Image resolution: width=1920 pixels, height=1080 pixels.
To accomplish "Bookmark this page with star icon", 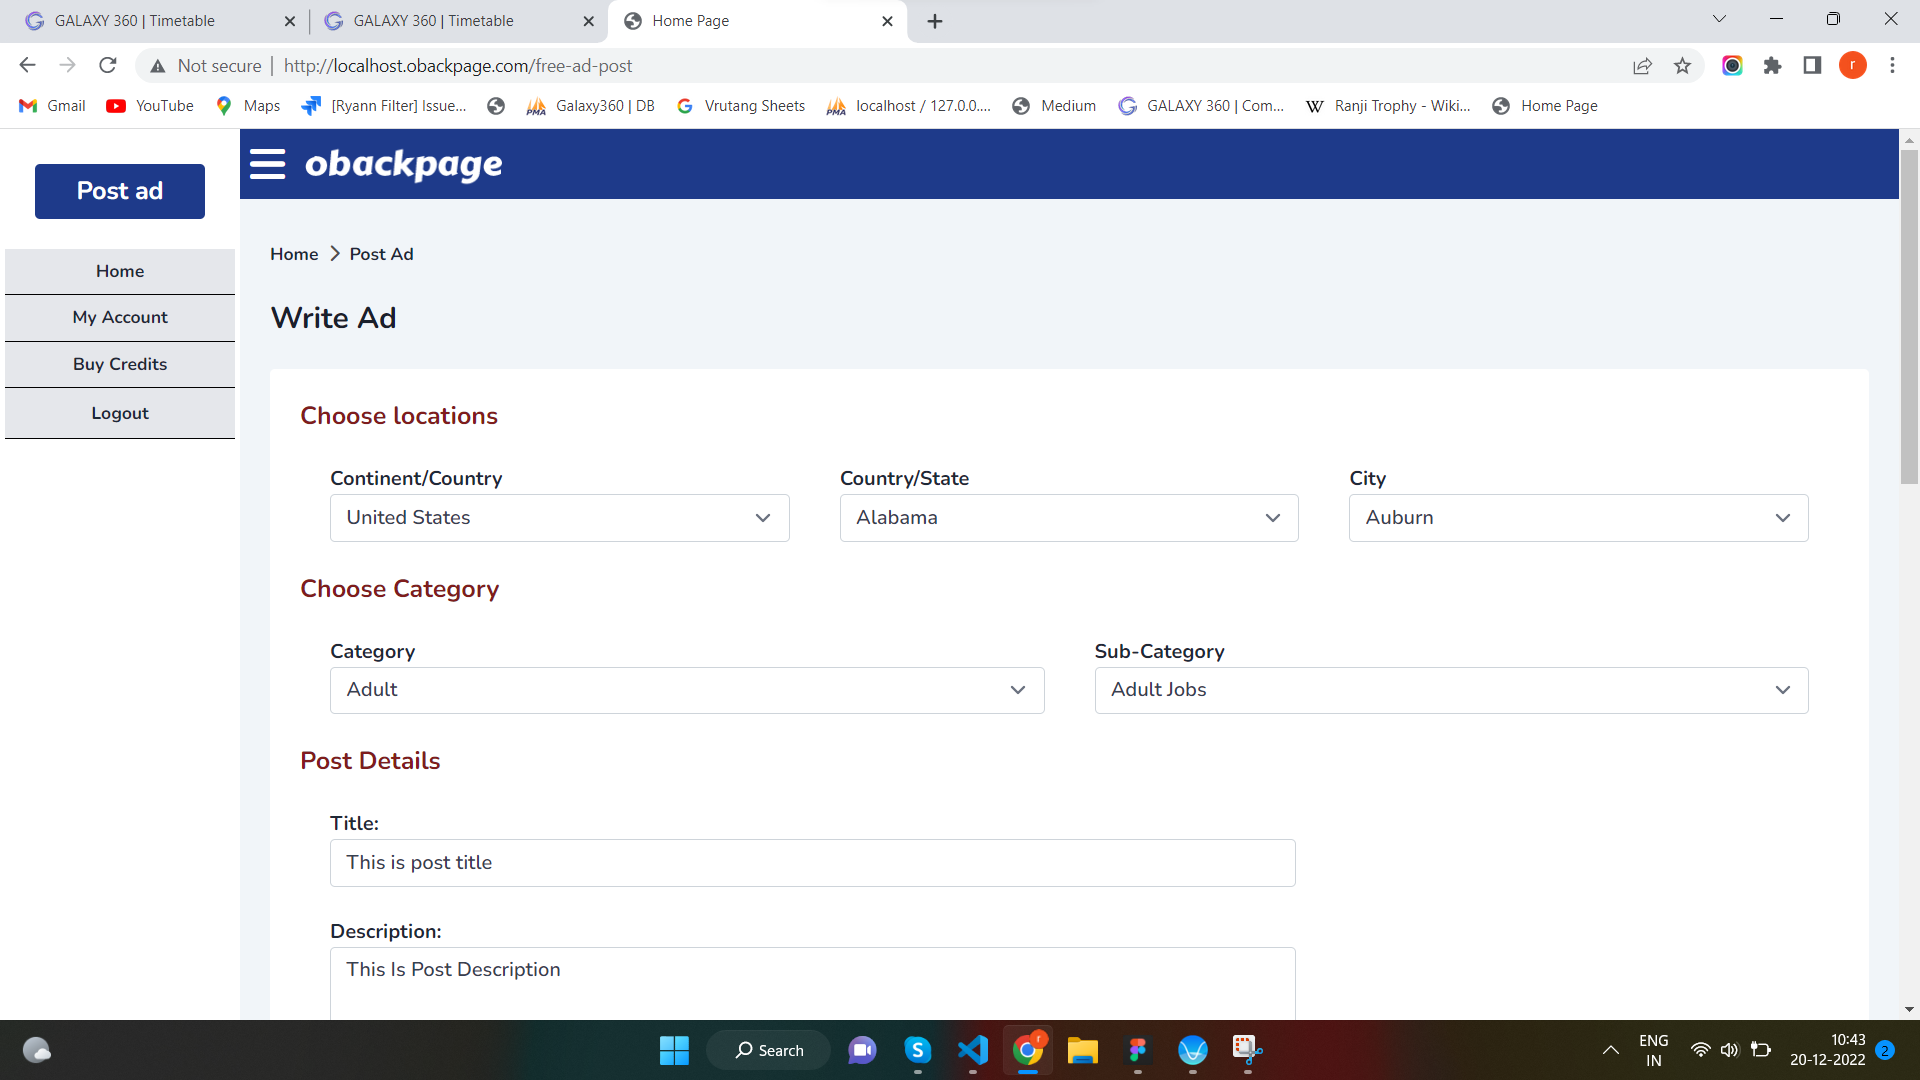I will point(1682,66).
